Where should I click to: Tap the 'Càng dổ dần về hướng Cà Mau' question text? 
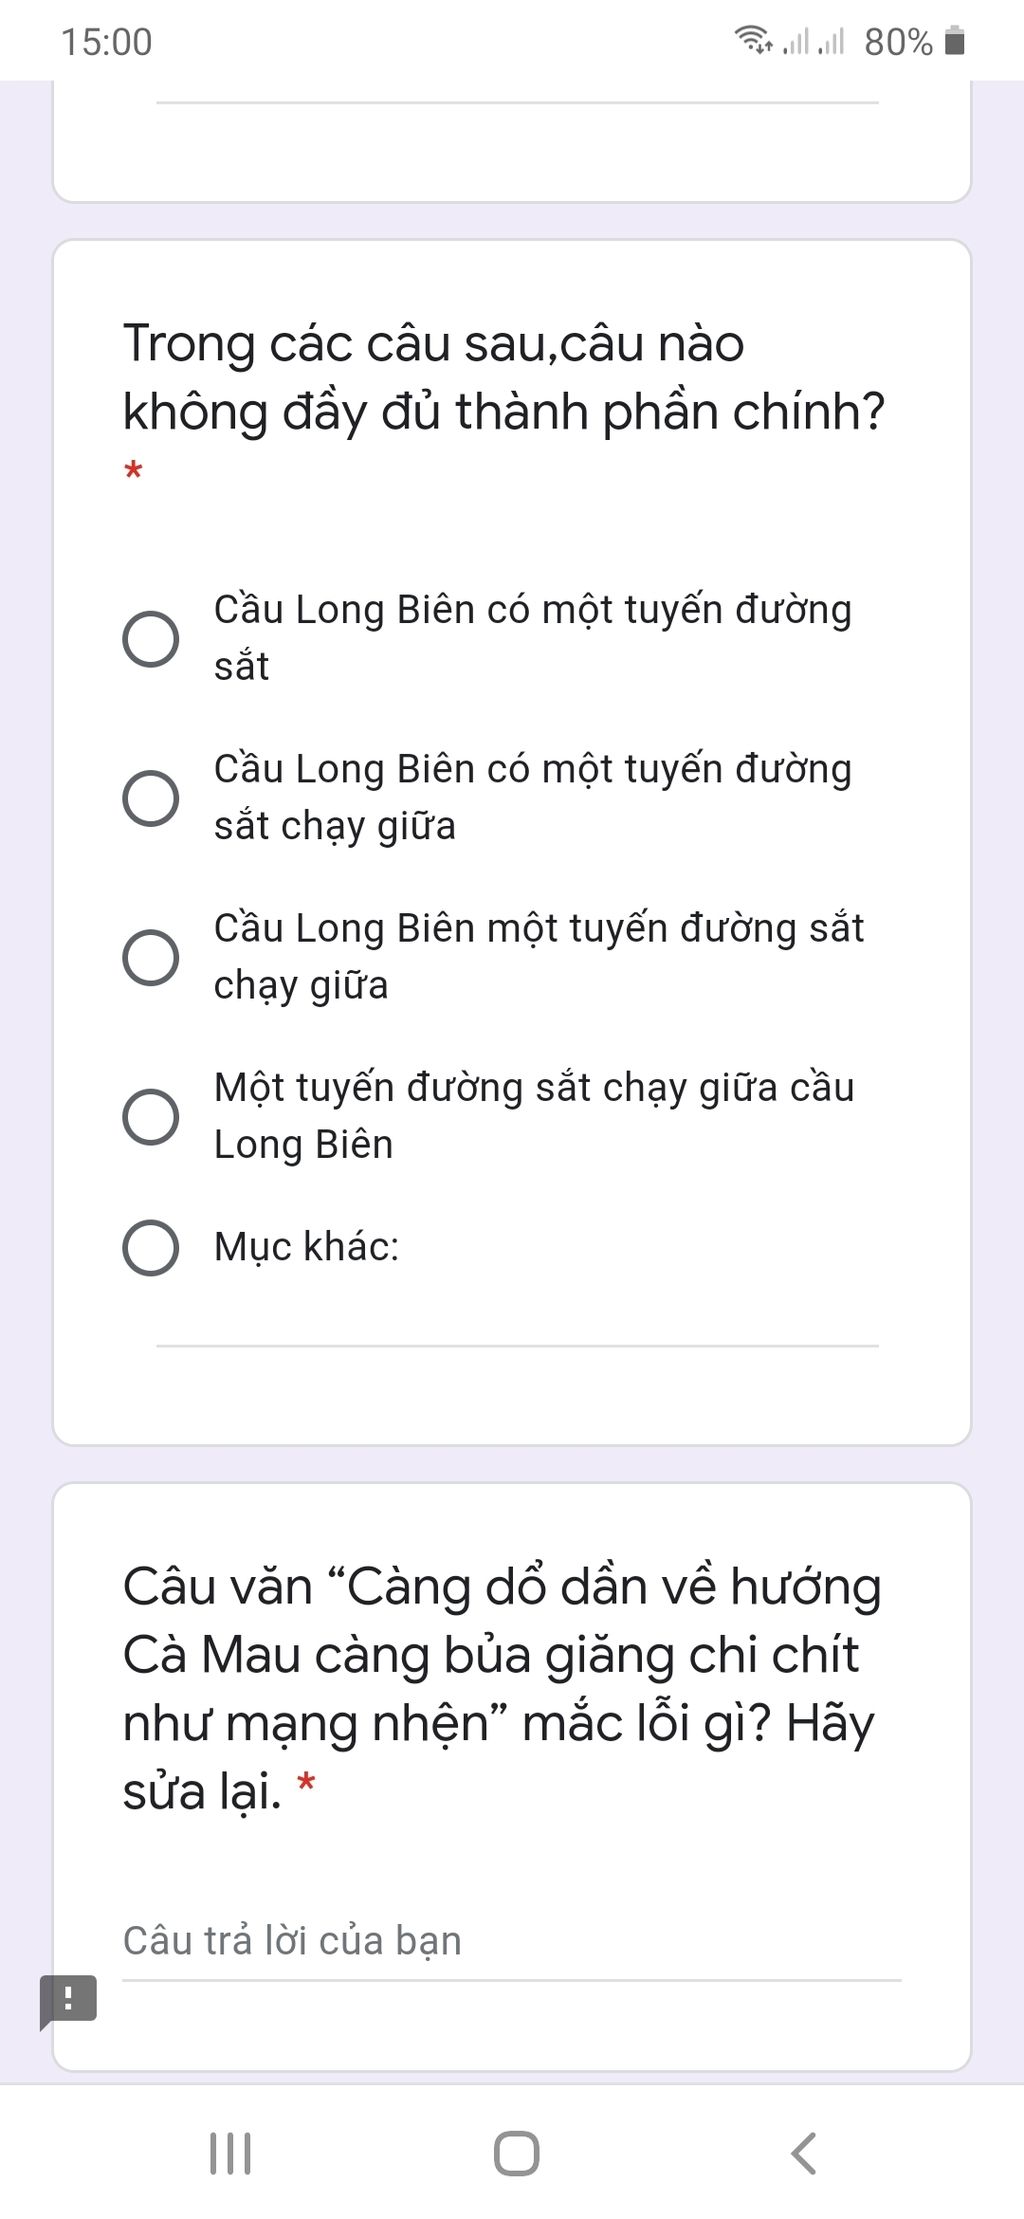[x=502, y=1688]
